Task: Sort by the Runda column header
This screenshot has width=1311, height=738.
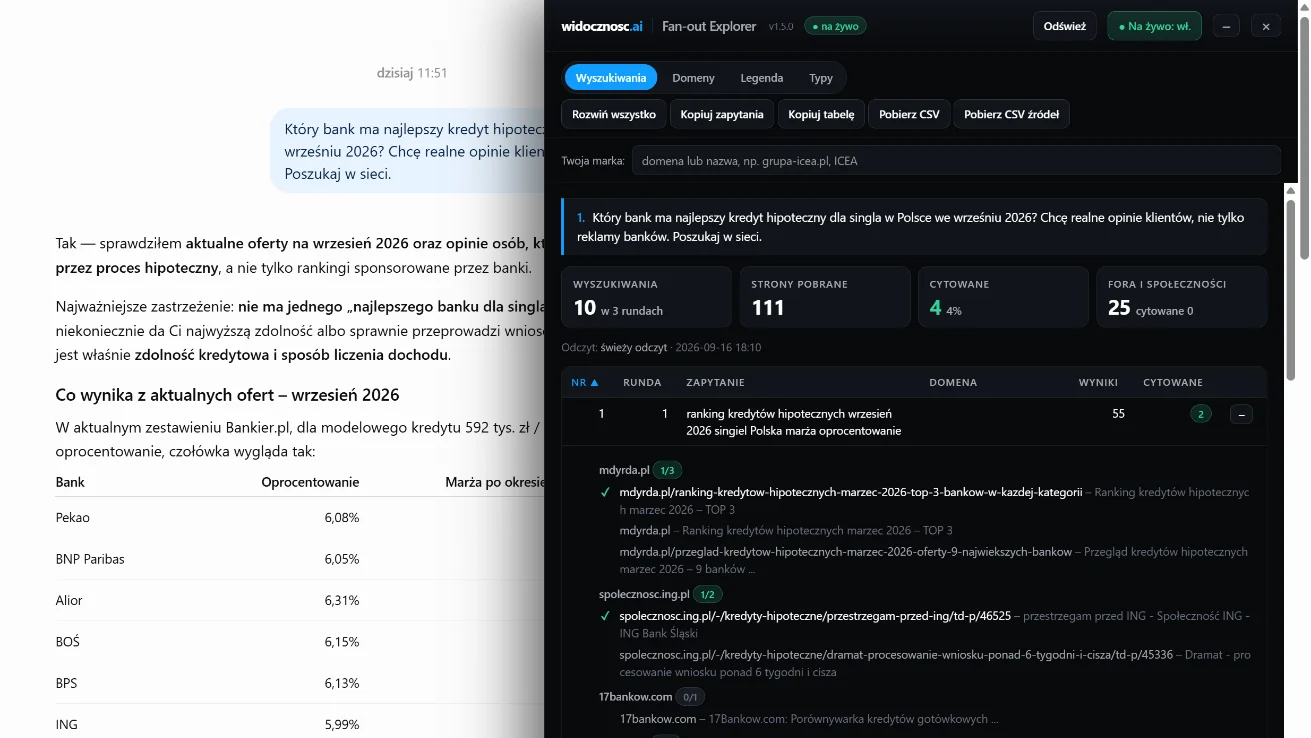Action: click(642, 382)
